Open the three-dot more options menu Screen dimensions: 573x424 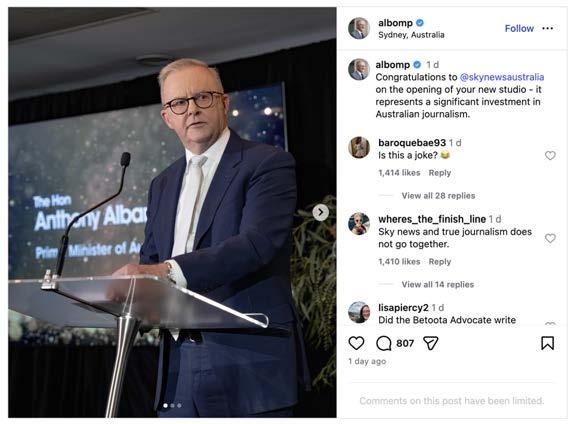tap(547, 29)
